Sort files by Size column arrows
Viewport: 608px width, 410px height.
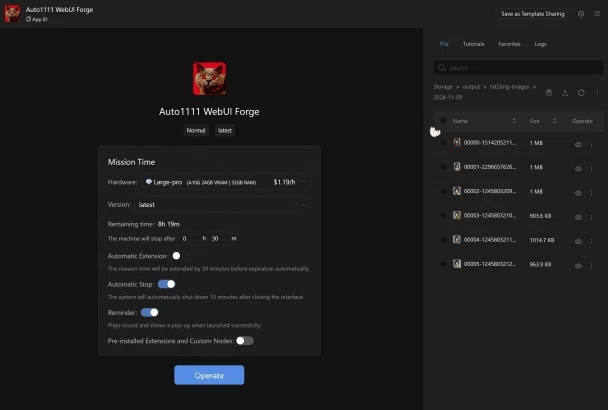554,121
